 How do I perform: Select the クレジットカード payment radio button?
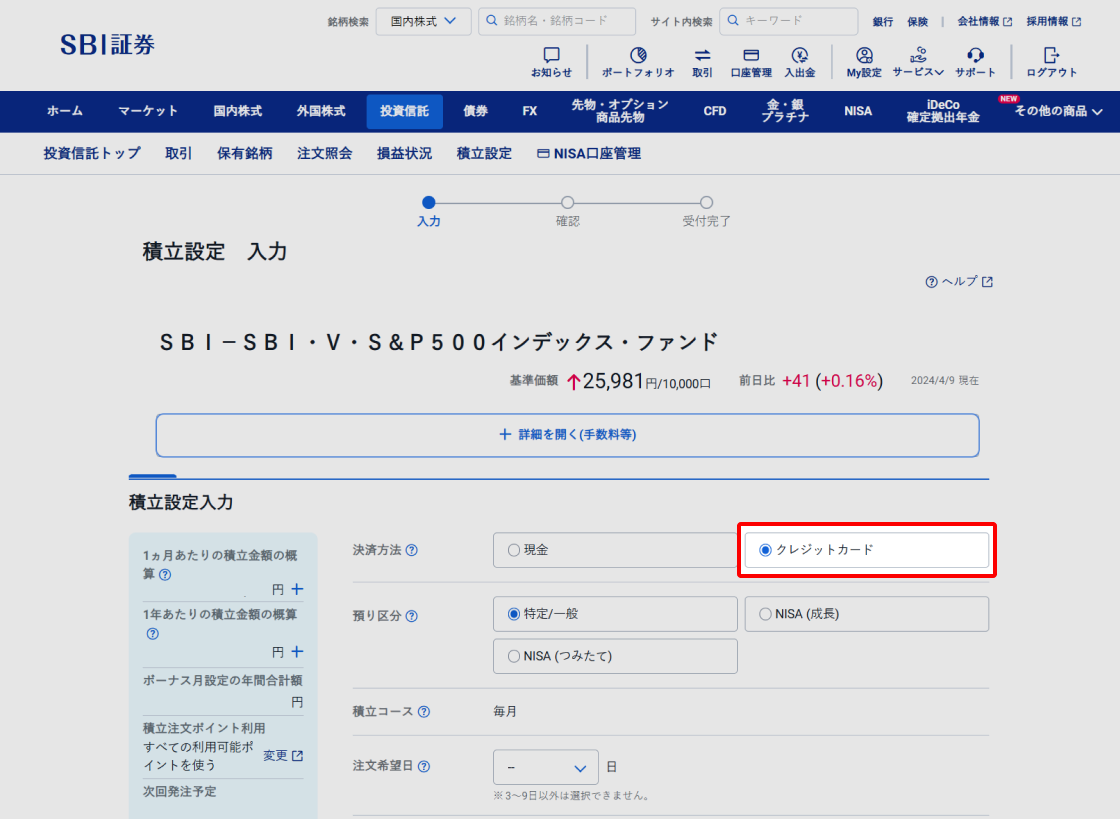point(765,551)
